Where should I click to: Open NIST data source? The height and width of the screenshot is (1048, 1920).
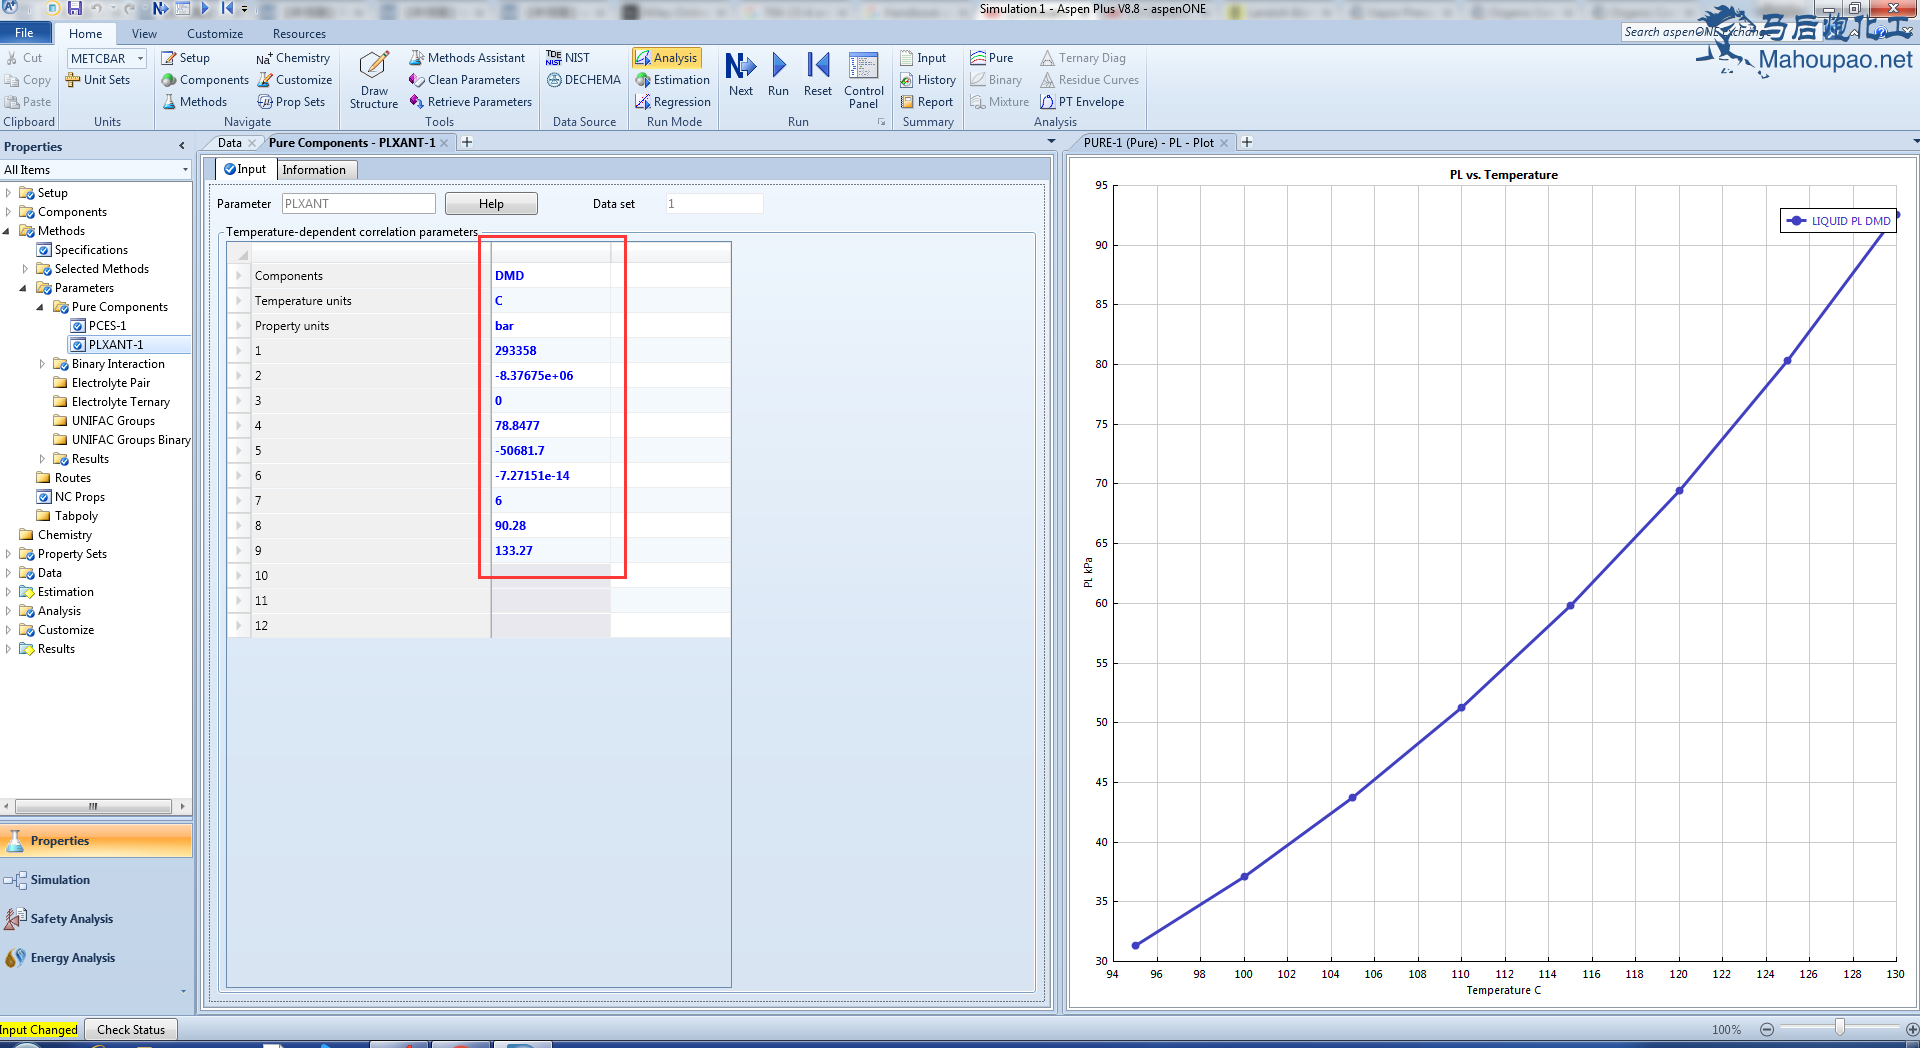pyautogui.click(x=568, y=58)
